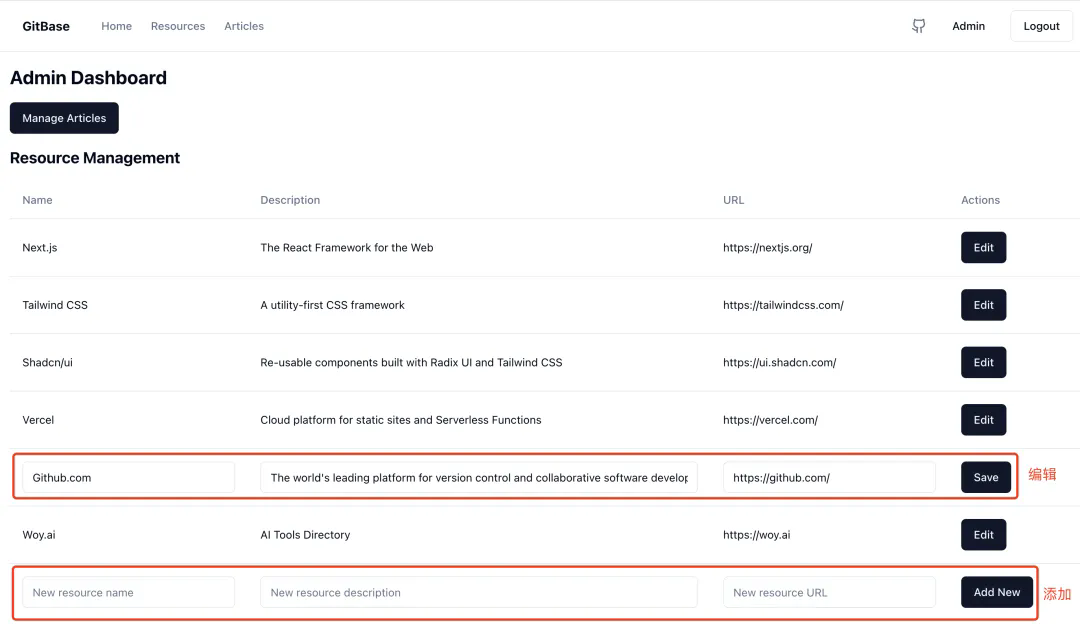The height and width of the screenshot is (624, 1080).
Task: Edit the Next.js resource row
Action: click(983, 247)
